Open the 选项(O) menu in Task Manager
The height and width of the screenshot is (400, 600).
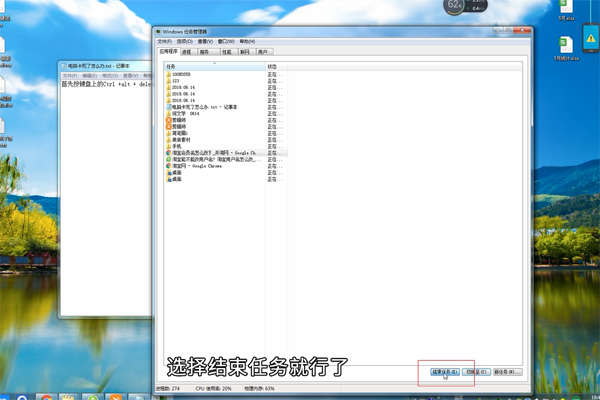pos(185,41)
